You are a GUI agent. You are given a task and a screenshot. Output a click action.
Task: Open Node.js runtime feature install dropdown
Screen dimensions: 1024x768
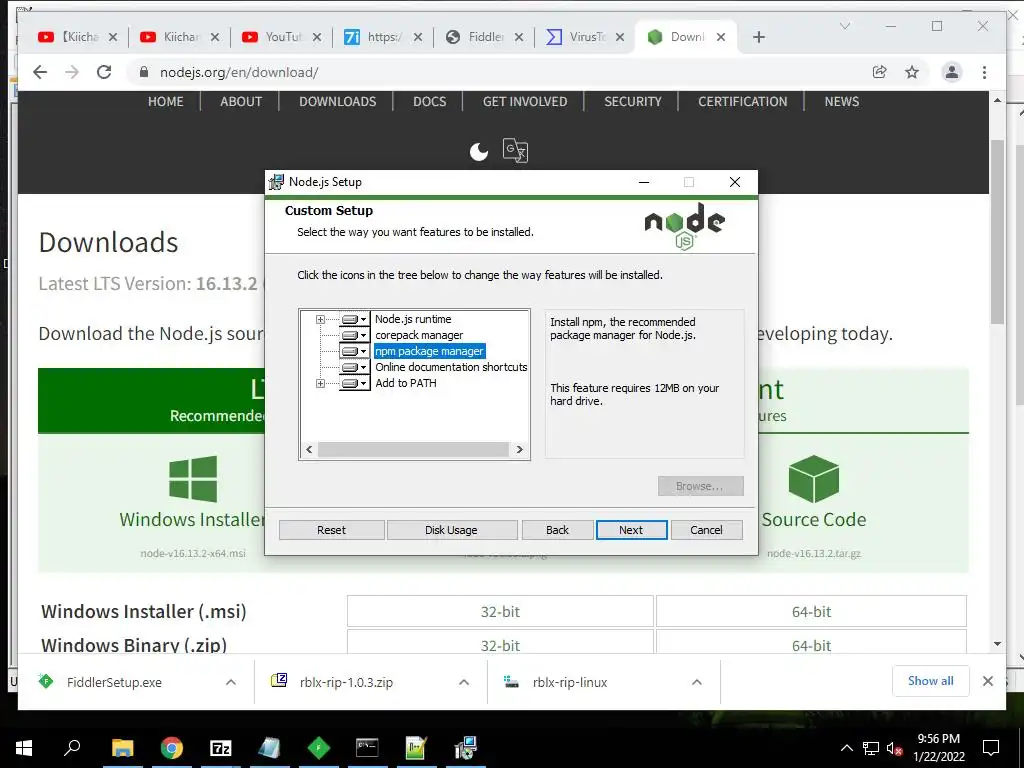pos(355,319)
